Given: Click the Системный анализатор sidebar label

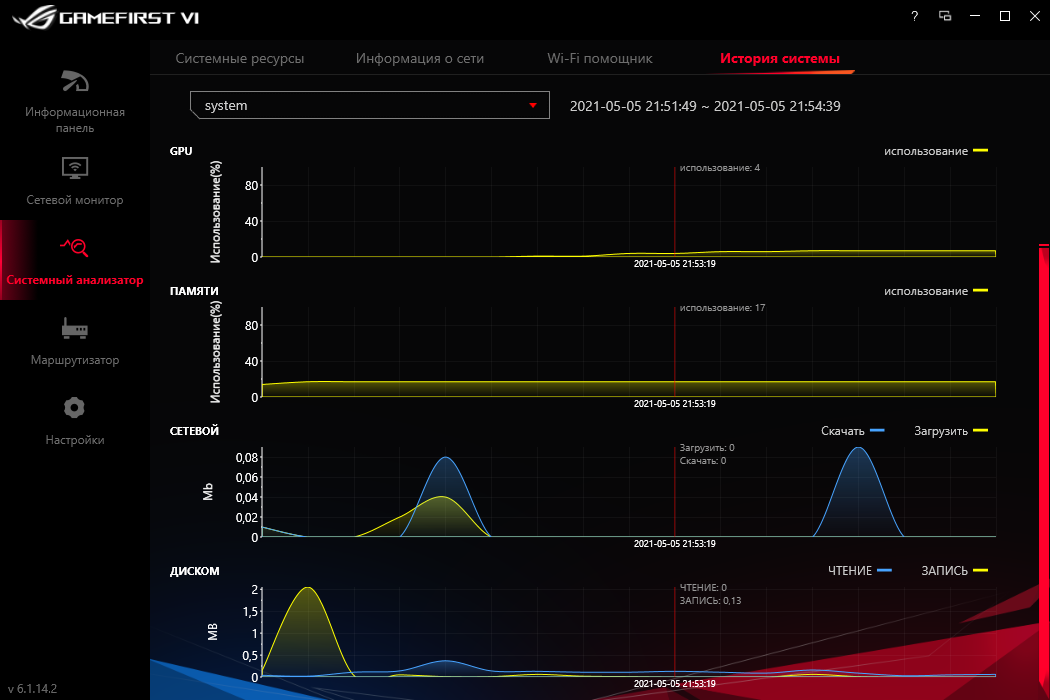Looking at the screenshot, I should pyautogui.click(x=75, y=280).
